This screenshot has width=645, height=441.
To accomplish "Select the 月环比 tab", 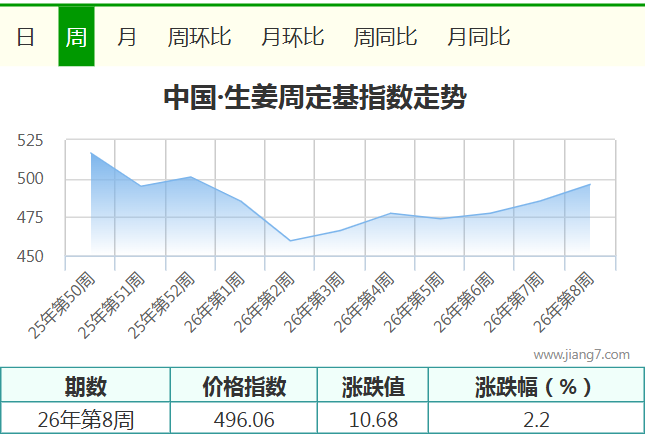I will [x=292, y=37].
